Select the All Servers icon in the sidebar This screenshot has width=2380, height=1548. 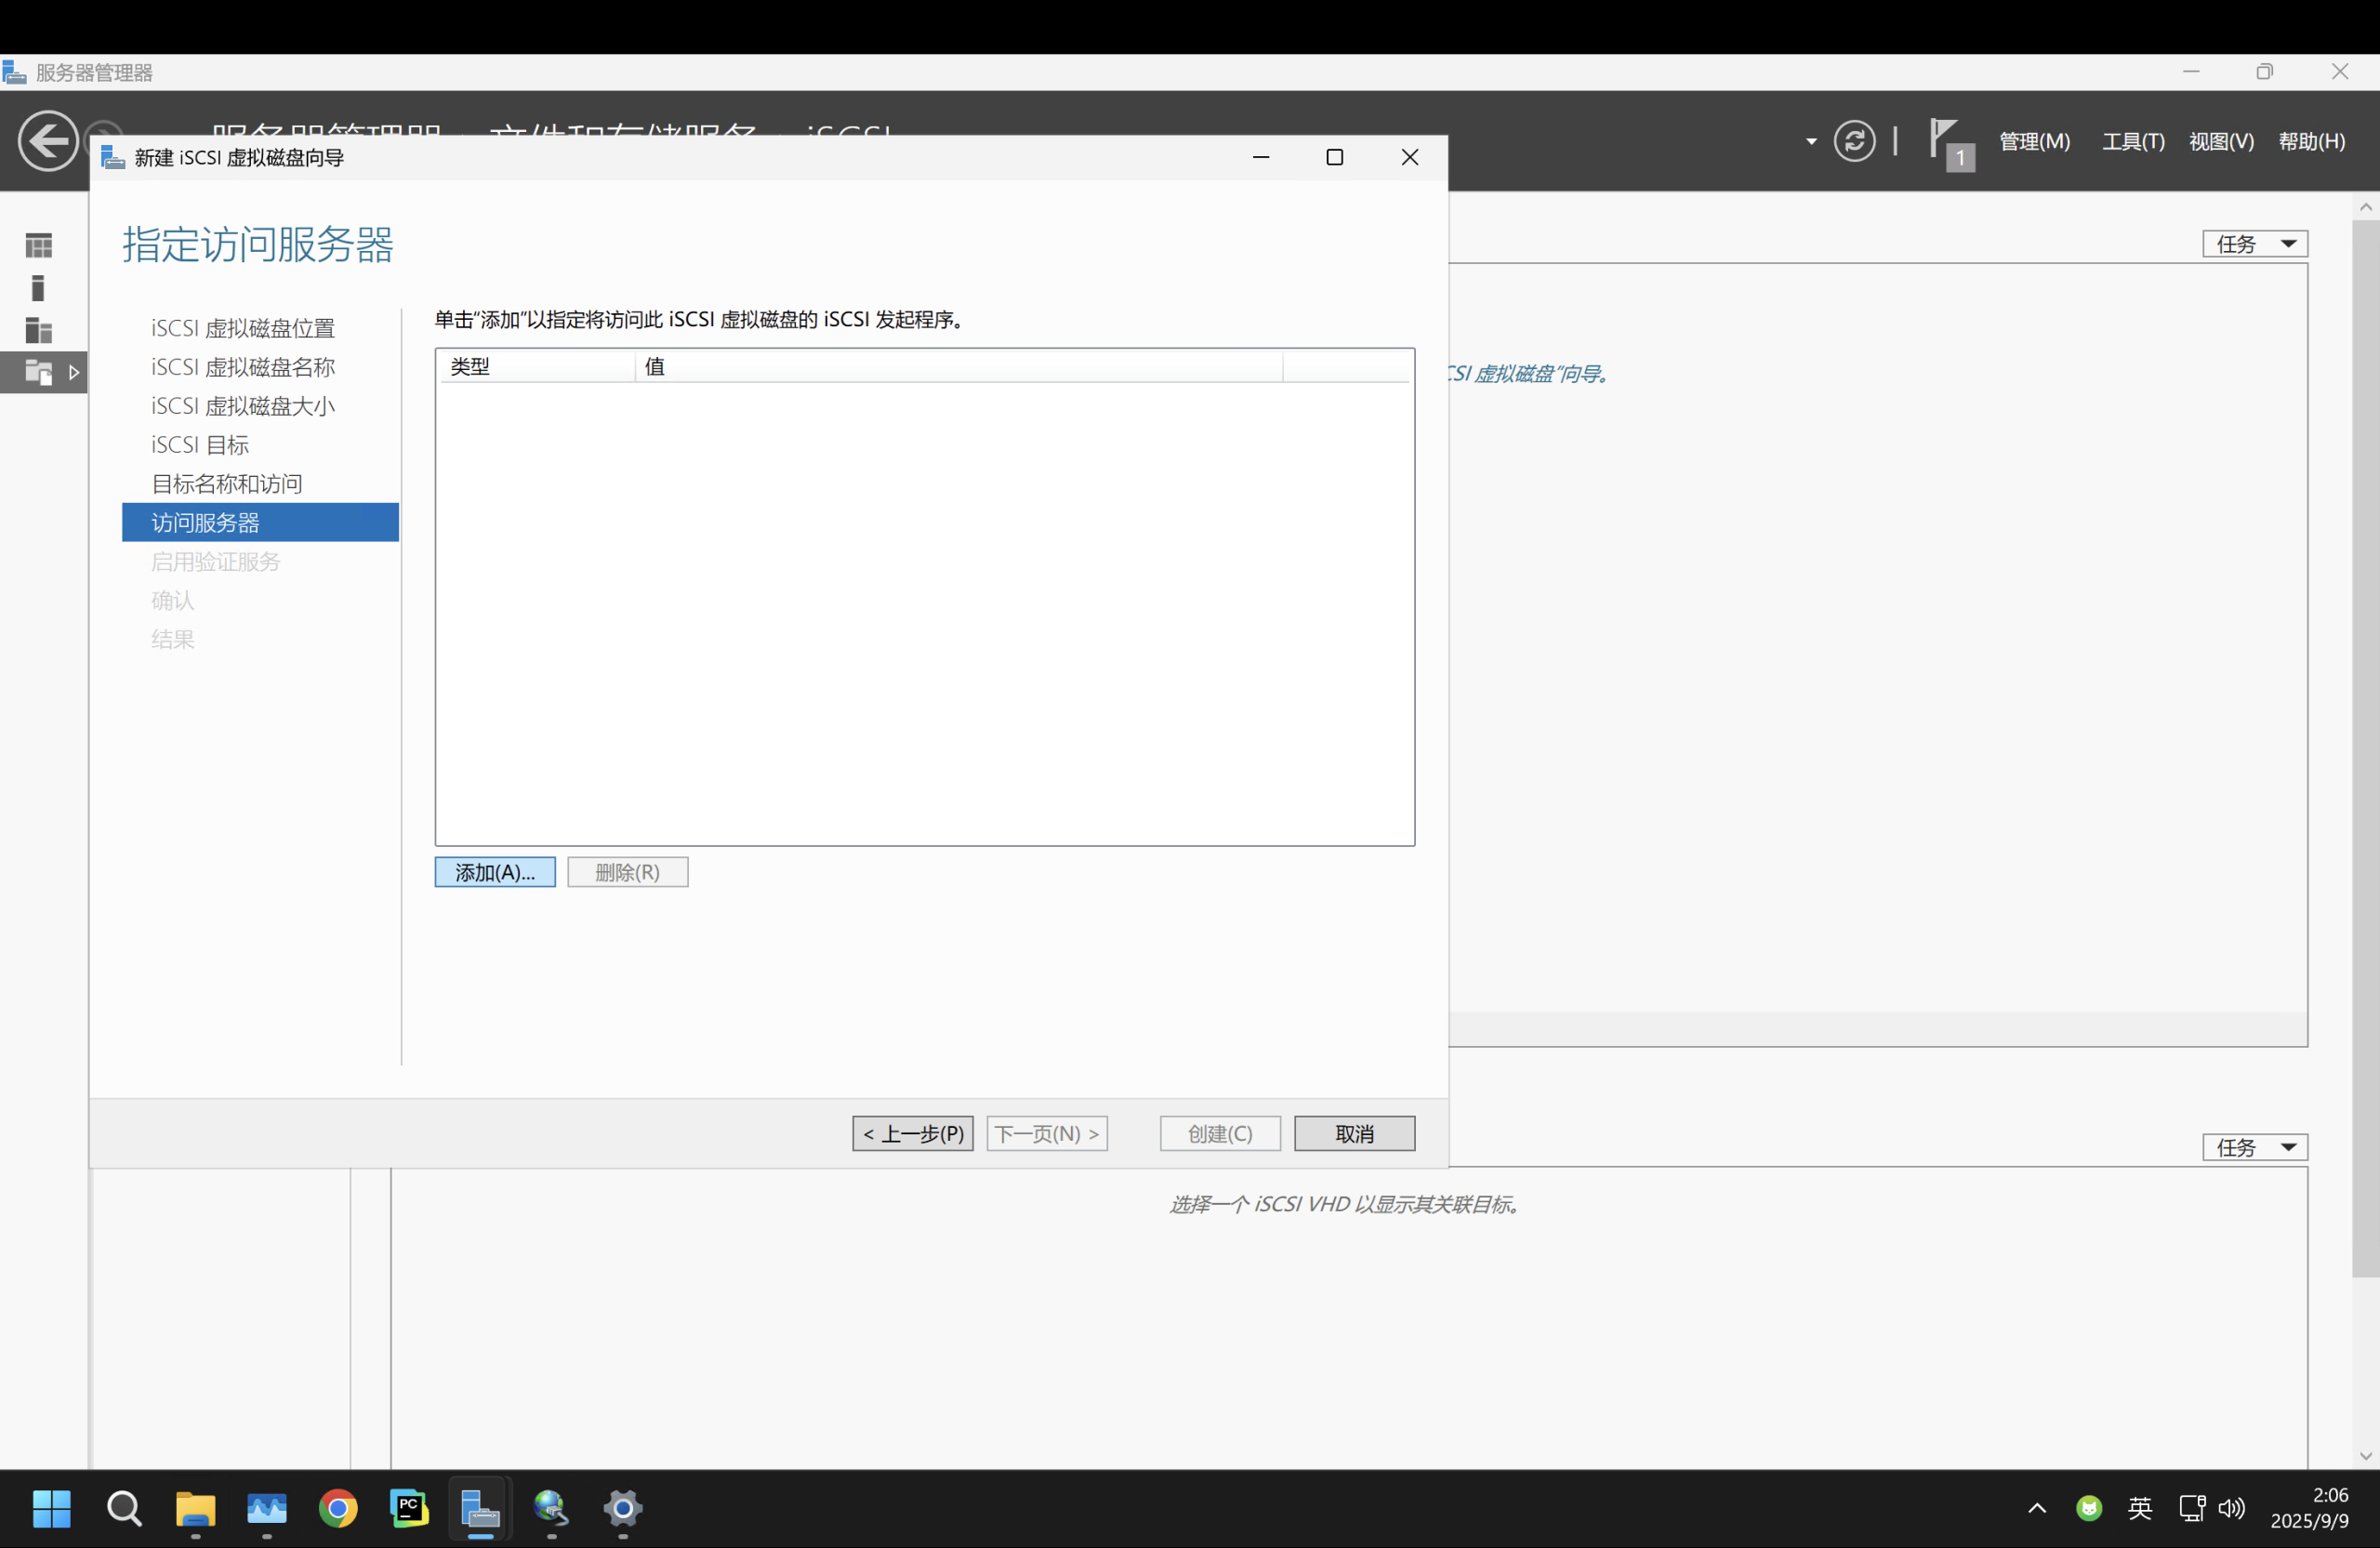tap(38, 330)
